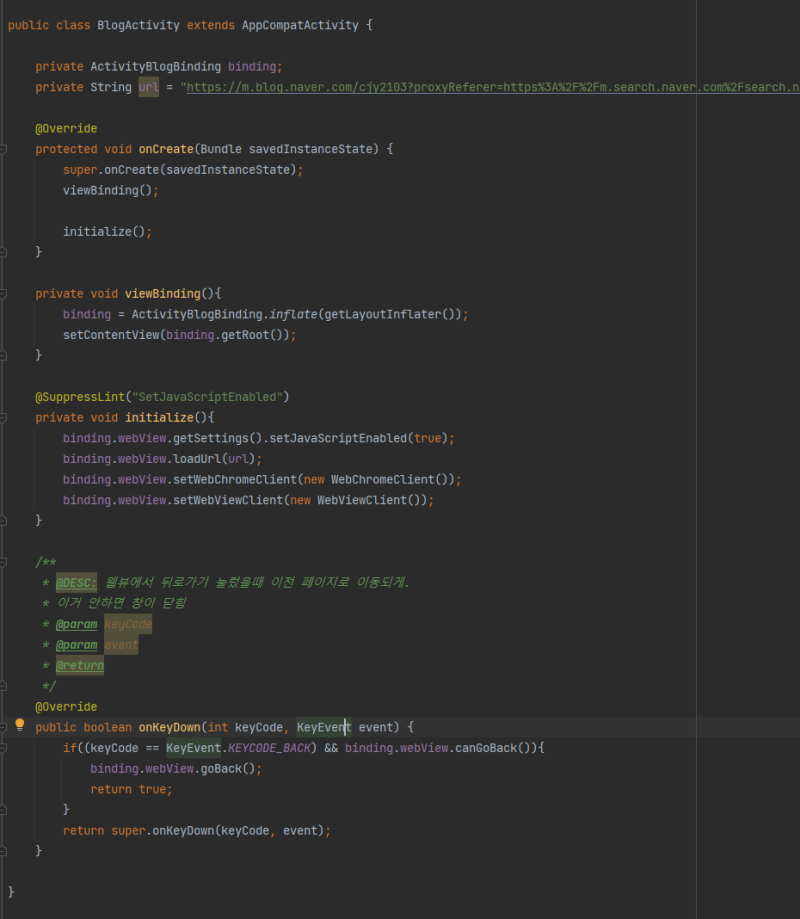Click the SuppressLint annotation
The height and width of the screenshot is (919, 800).
coord(80,397)
